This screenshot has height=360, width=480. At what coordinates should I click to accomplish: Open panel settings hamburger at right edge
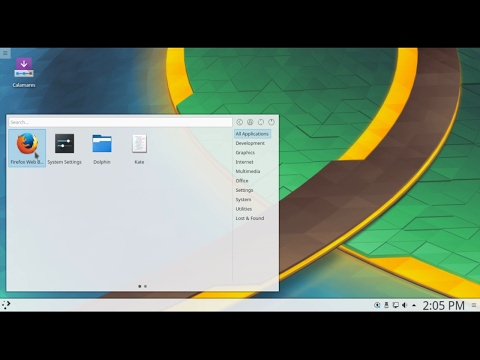pyautogui.click(x=474, y=305)
